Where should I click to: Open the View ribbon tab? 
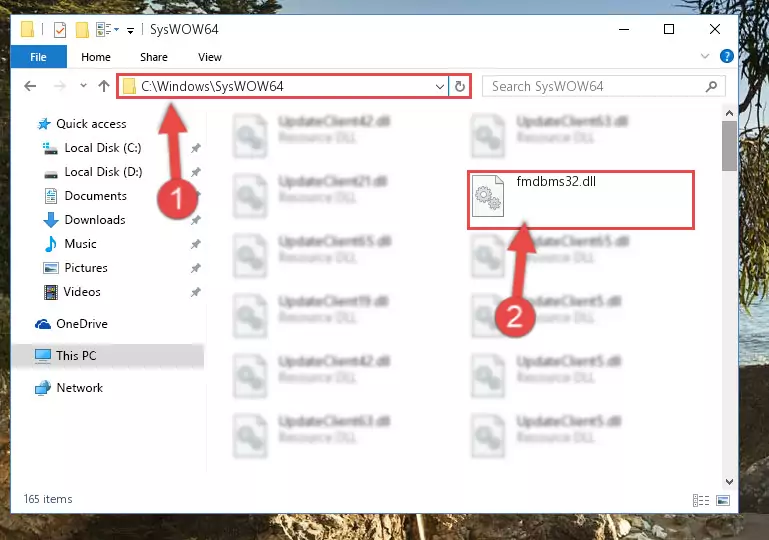[x=209, y=57]
